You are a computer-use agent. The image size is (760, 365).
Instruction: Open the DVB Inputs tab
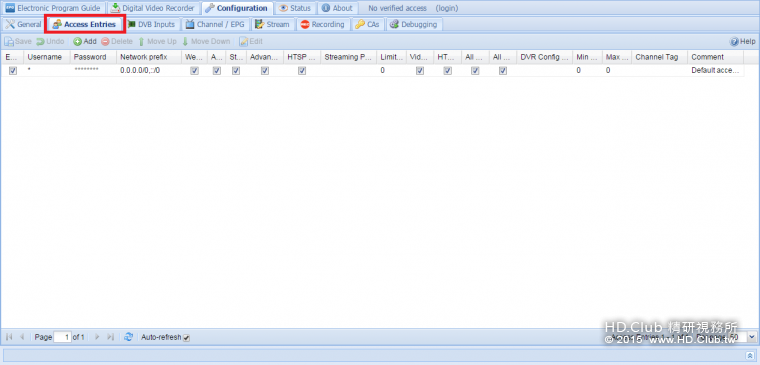point(151,24)
